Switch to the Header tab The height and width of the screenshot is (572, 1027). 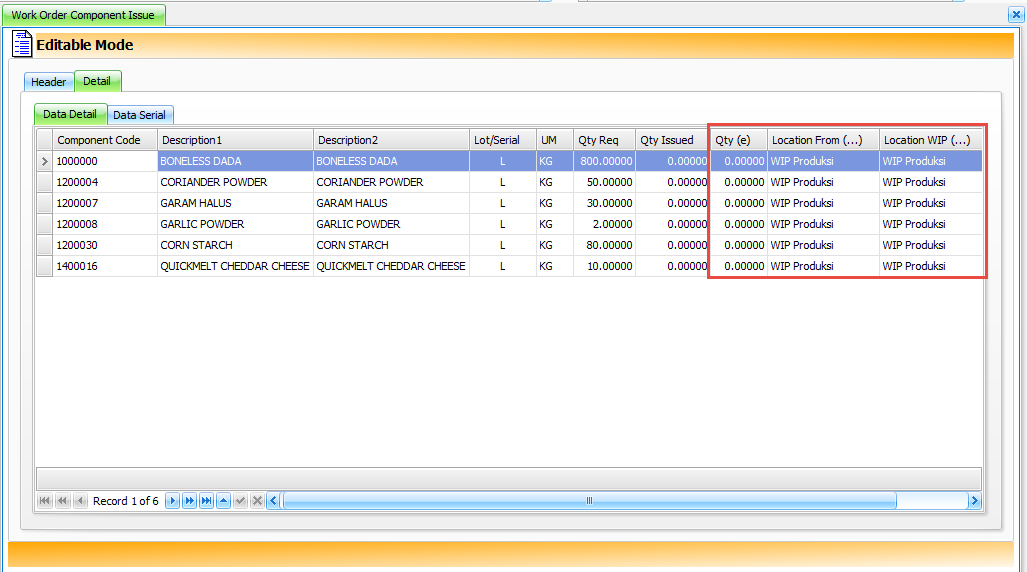48,82
